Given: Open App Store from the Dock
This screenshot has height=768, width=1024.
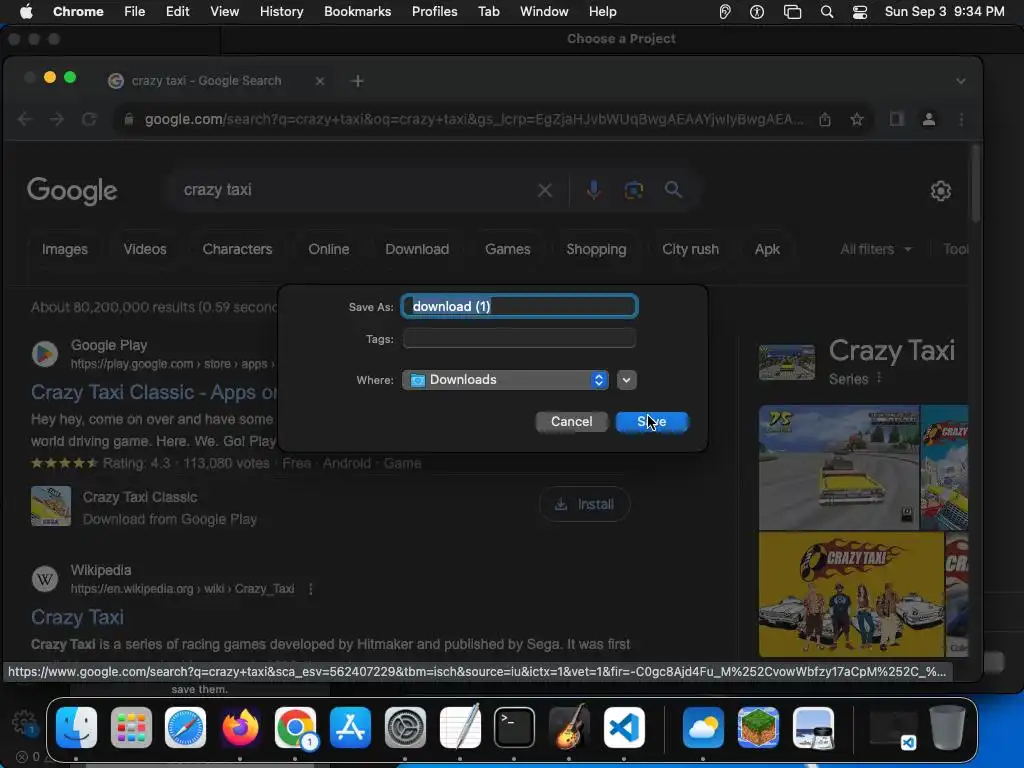Looking at the screenshot, I should (x=350, y=727).
